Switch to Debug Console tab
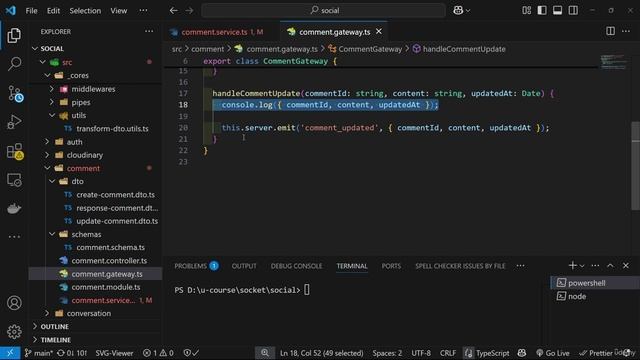Screen dimensions: 640x360 click(296, 266)
